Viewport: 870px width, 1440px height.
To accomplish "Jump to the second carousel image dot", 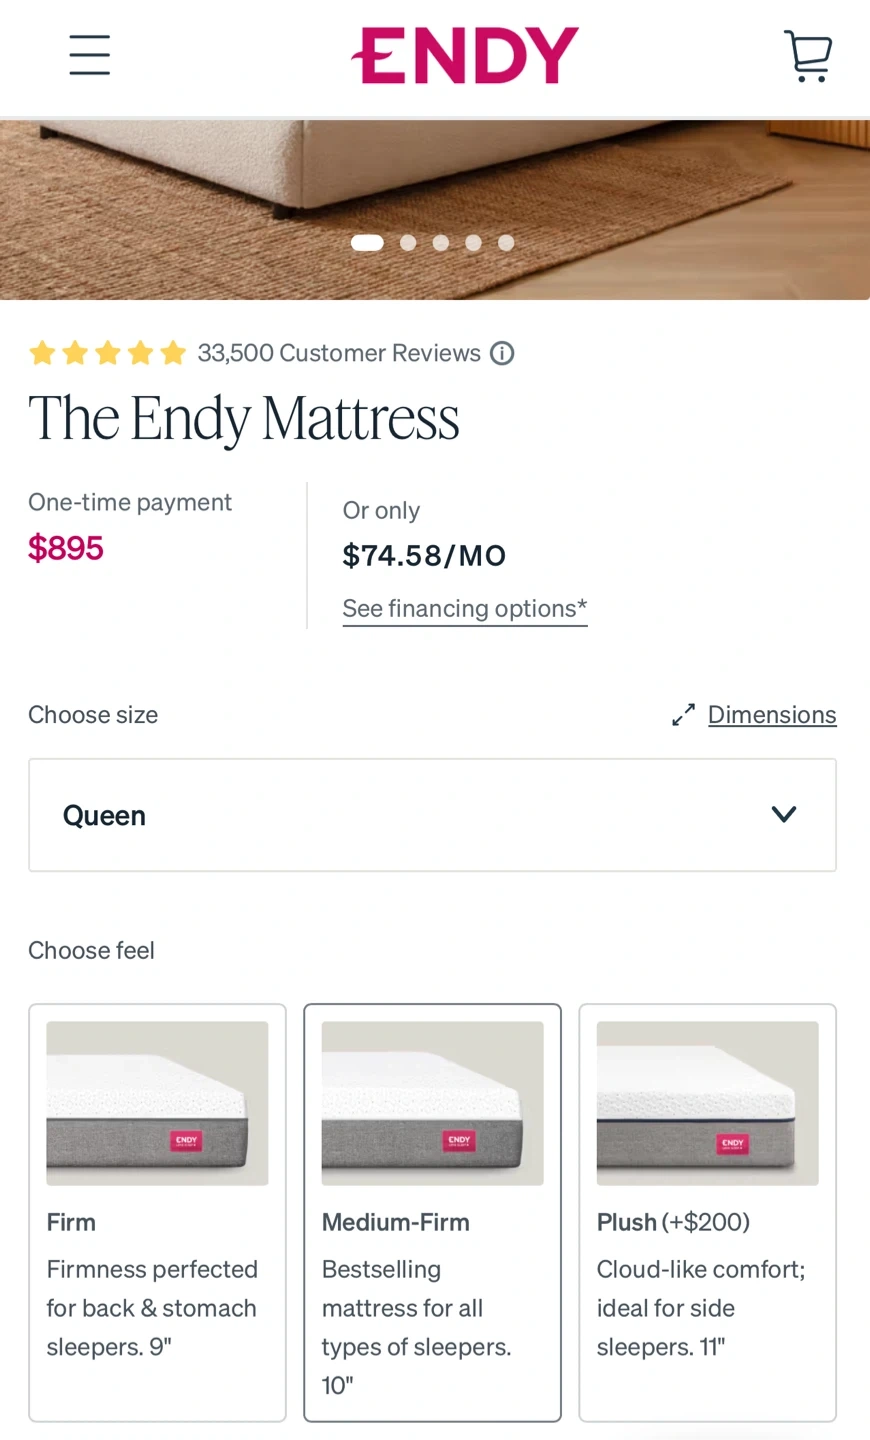I will click(408, 242).
